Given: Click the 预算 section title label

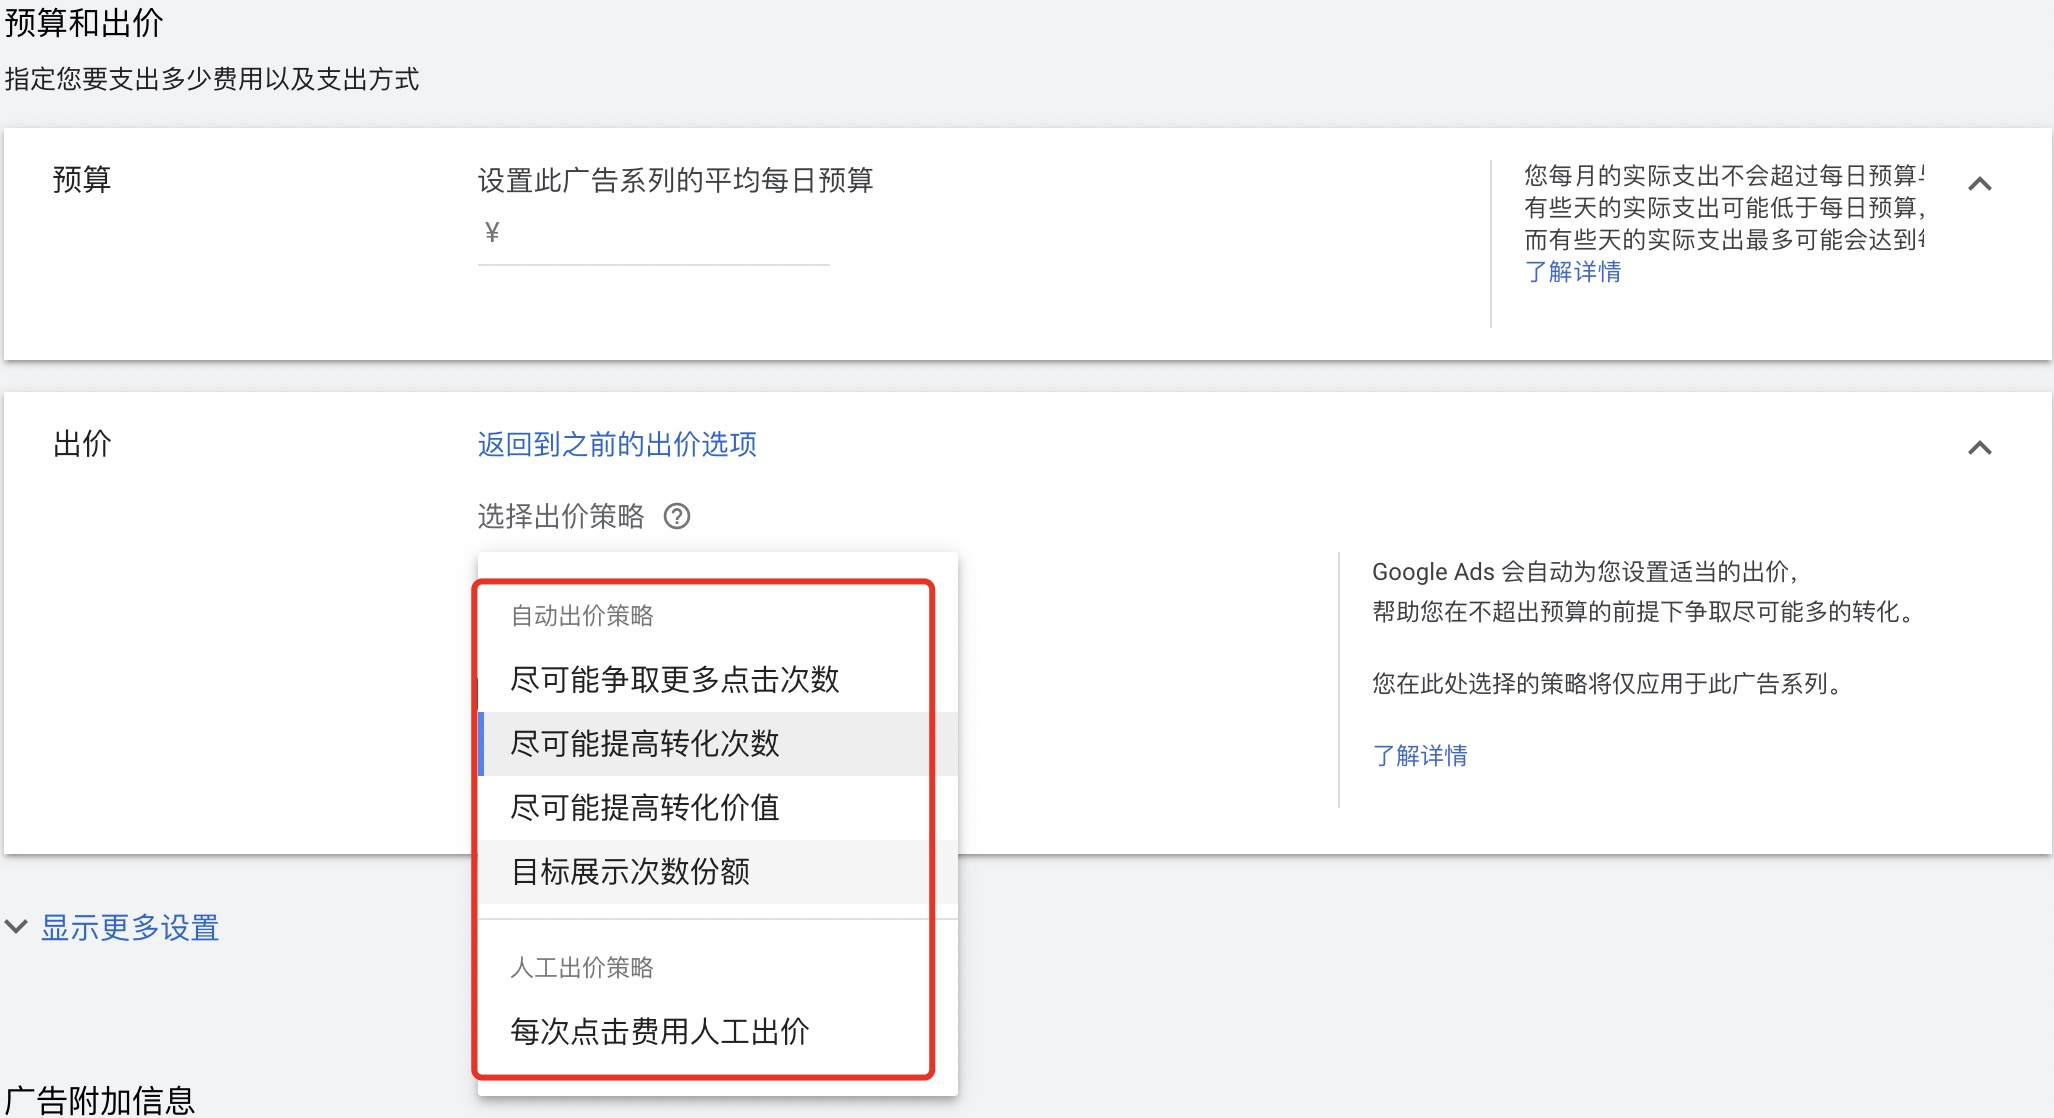Looking at the screenshot, I should (81, 180).
